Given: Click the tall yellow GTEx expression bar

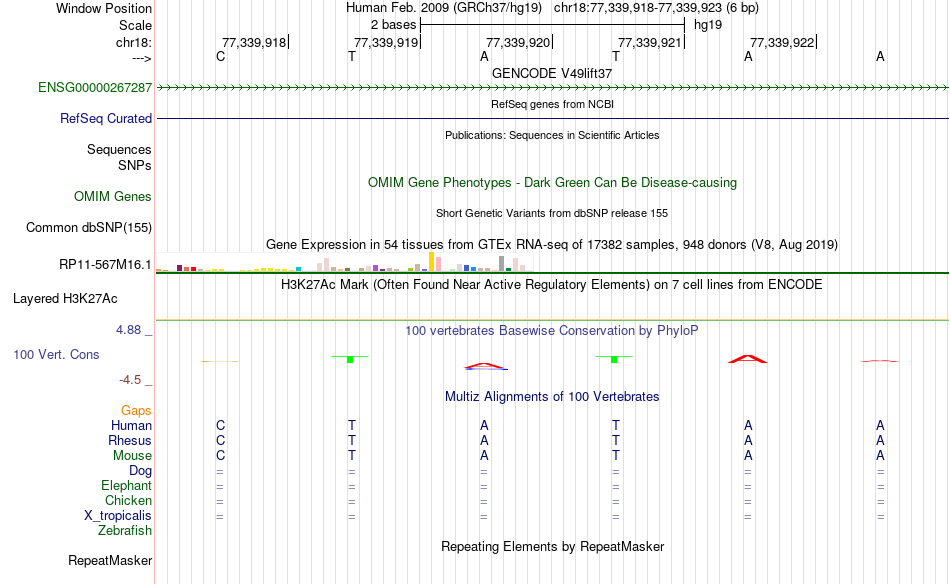Looking at the screenshot, I should [431, 262].
